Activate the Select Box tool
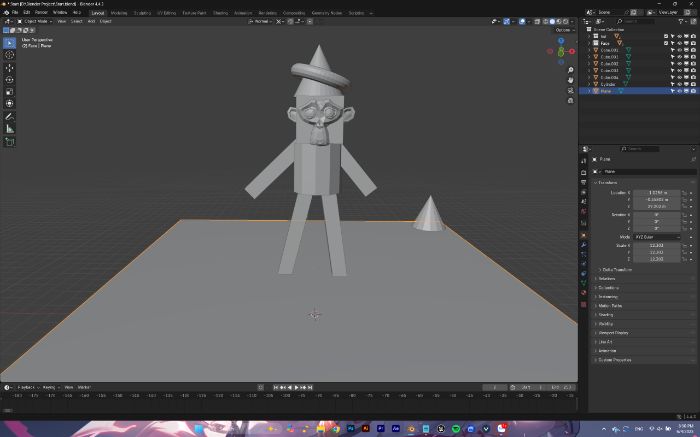700x437 pixels. [9, 43]
